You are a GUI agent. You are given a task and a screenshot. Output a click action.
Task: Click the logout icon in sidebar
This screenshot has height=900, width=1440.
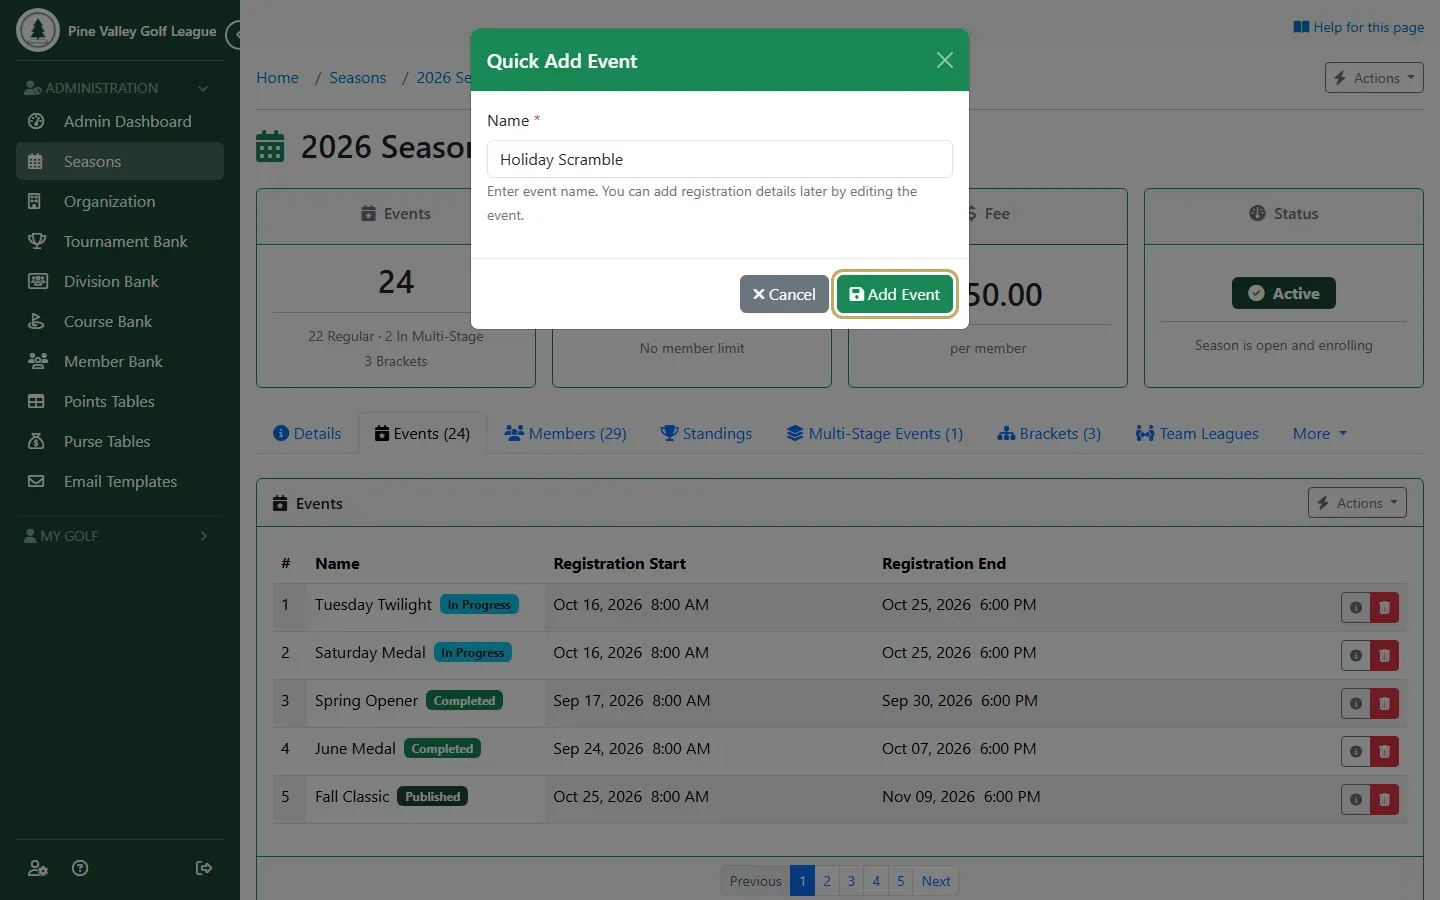pos(204,868)
